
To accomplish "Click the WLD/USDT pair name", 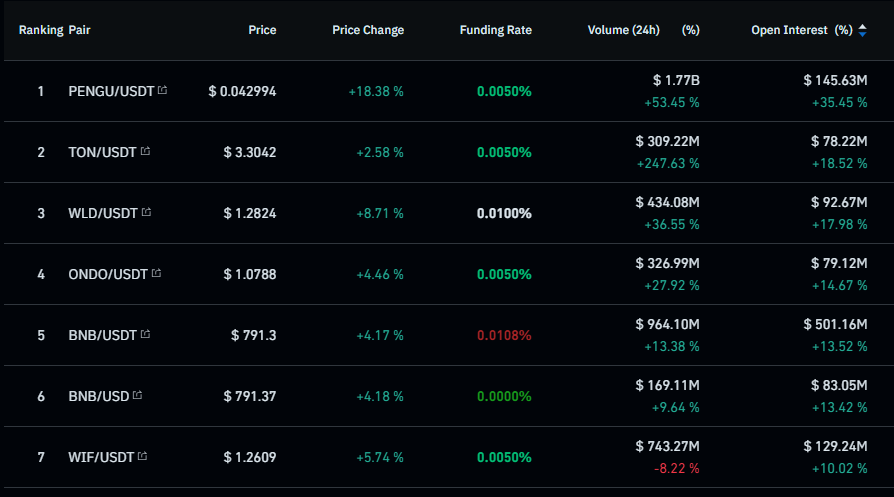I will point(103,213).
